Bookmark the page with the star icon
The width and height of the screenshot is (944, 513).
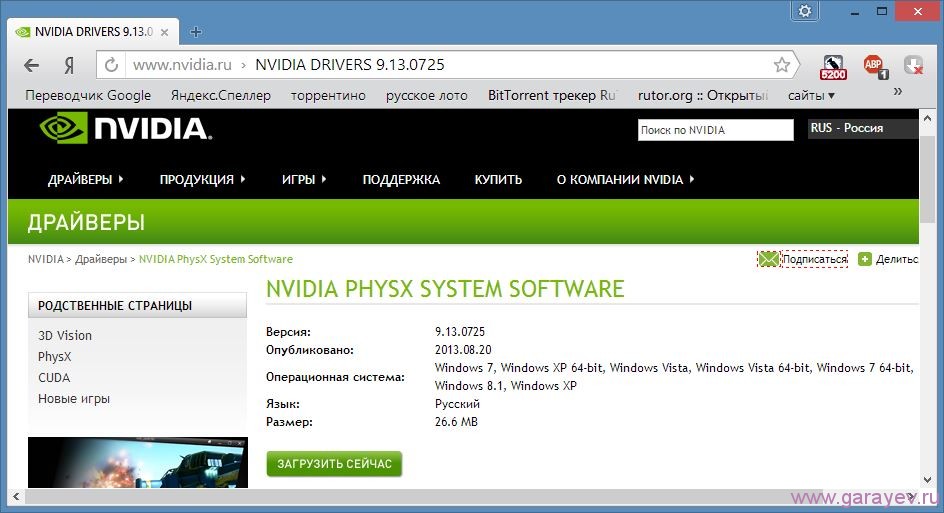point(781,64)
